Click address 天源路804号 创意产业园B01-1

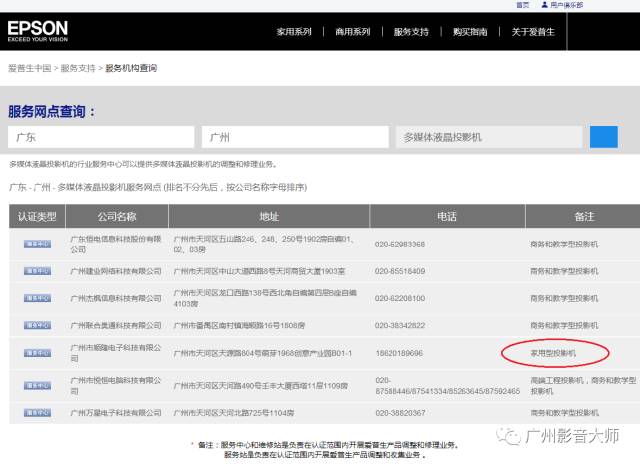click(x=262, y=353)
